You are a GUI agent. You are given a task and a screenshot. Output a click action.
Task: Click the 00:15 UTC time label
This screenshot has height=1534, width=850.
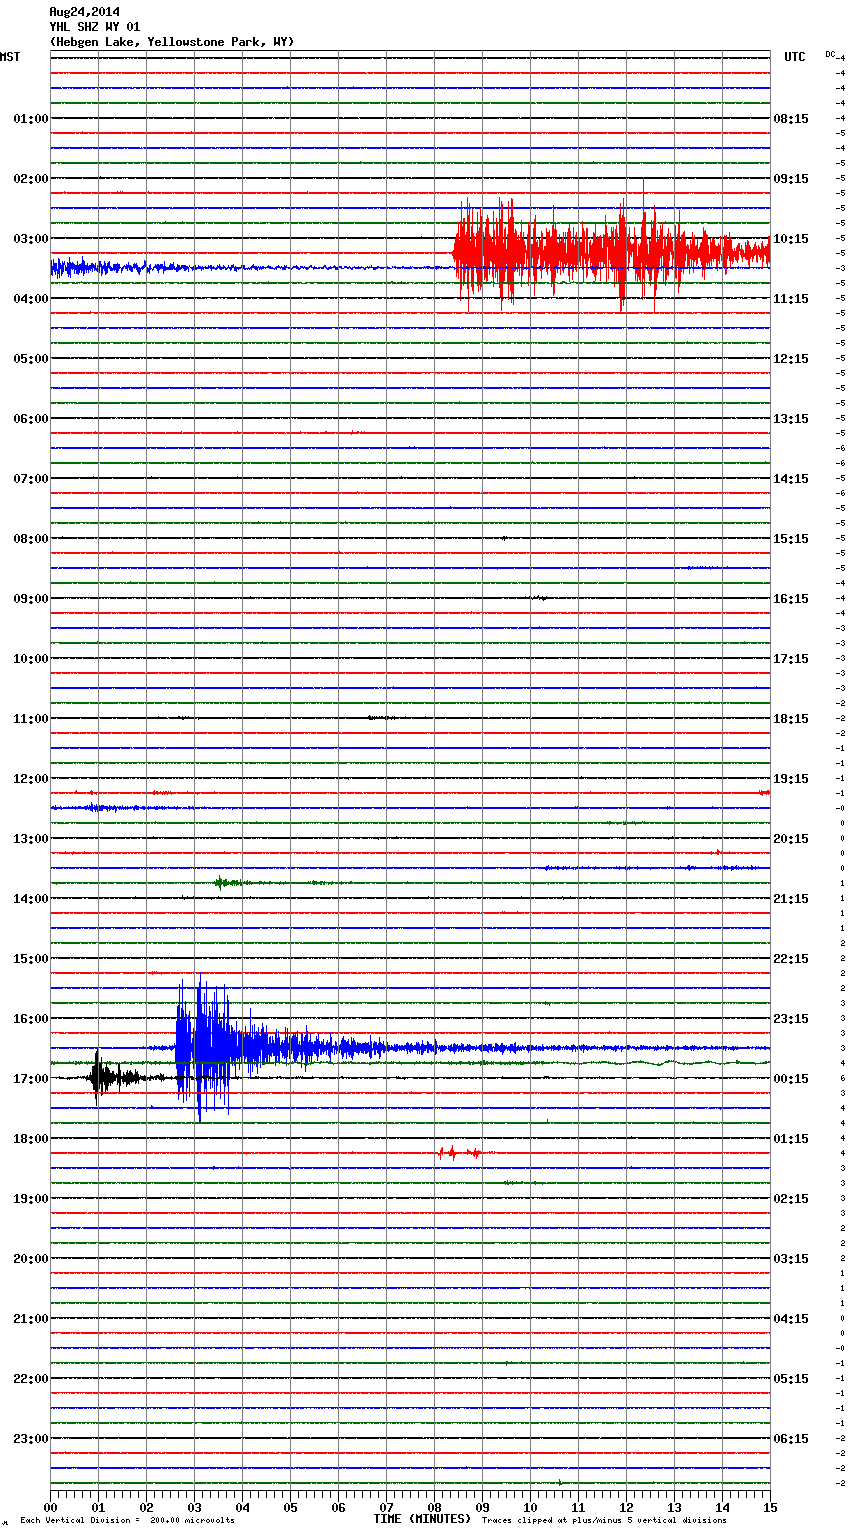(x=791, y=1079)
